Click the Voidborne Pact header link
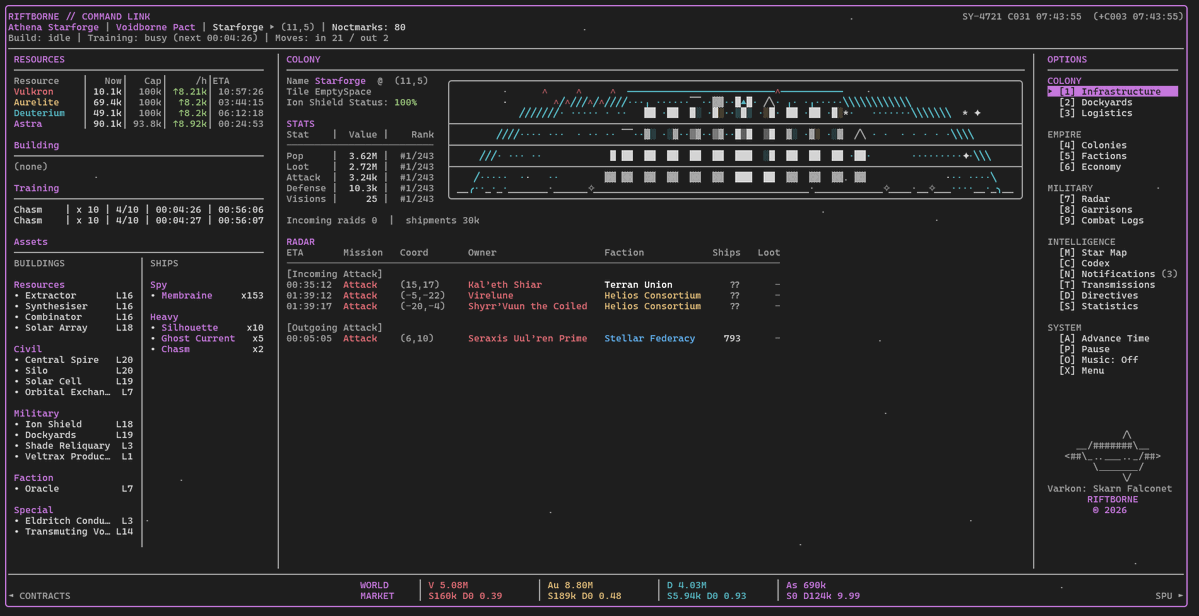The width and height of the screenshot is (1199, 616). point(158,27)
